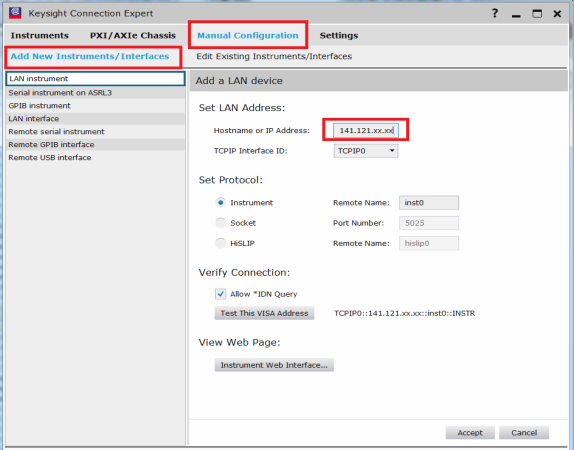This screenshot has width=574, height=450.
Task: Select the Instrument protocol radio button
Action: tap(220, 202)
